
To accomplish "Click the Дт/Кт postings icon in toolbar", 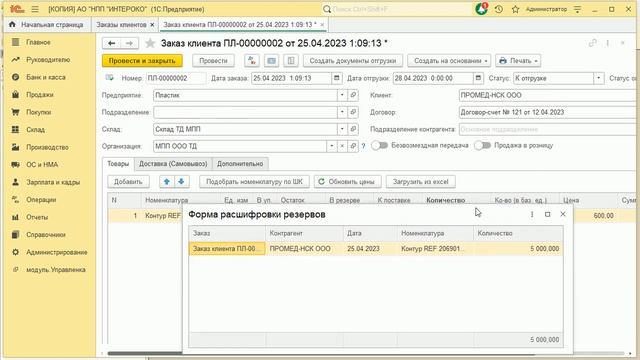I will 252,61.
